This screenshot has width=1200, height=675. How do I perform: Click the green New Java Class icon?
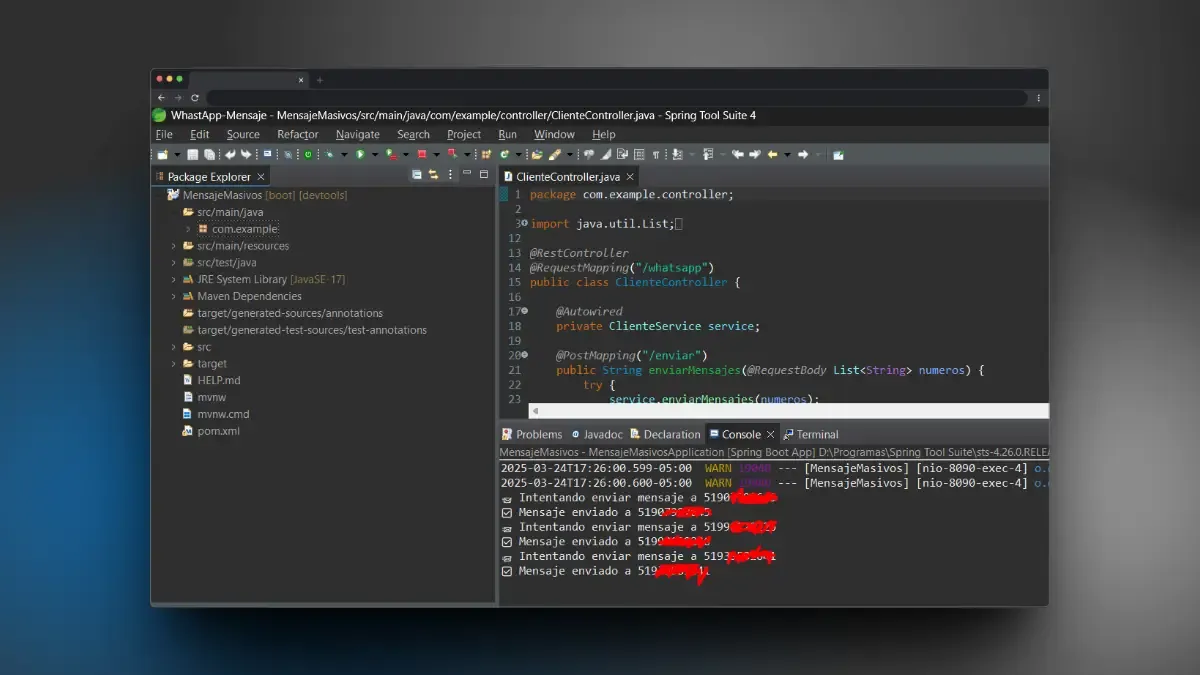click(x=505, y=155)
